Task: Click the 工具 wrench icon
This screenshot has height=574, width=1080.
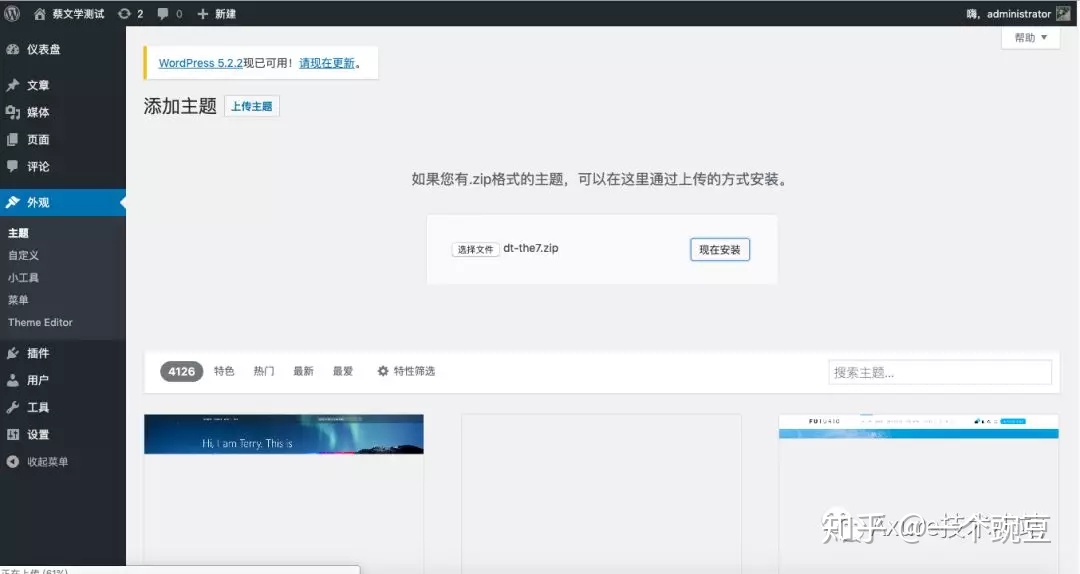Action: 12,407
